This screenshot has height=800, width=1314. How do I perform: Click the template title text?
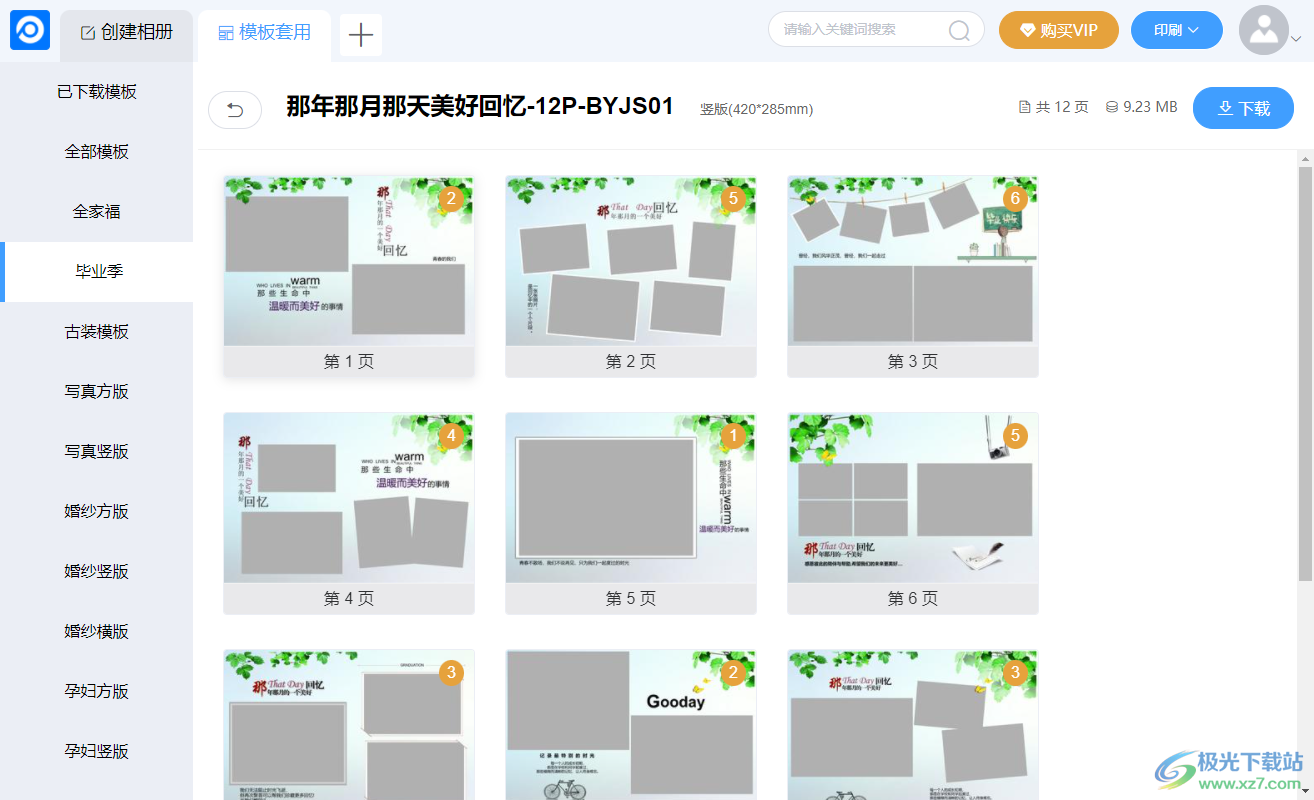(x=480, y=106)
